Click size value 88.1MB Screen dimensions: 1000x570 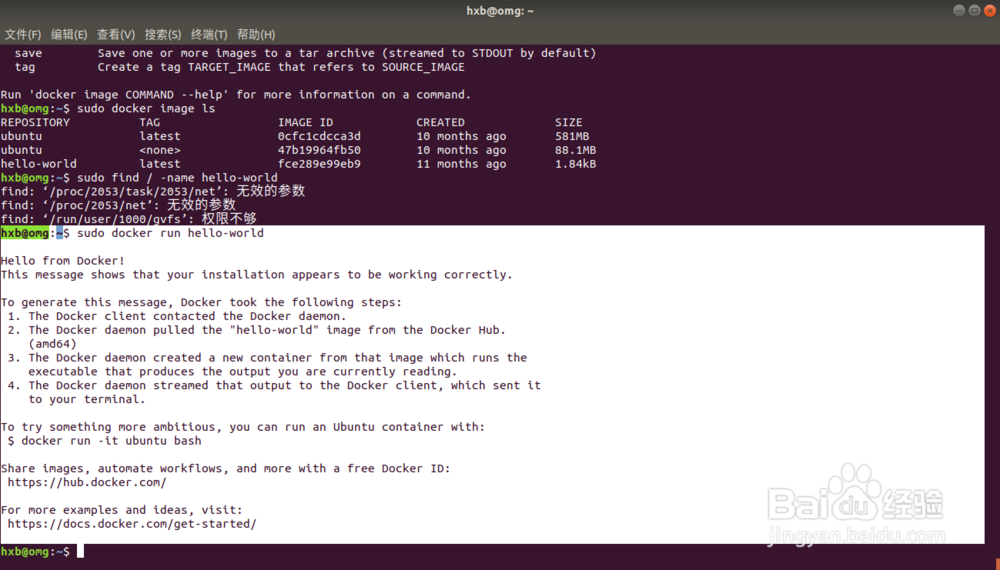pyautogui.click(x=575, y=150)
